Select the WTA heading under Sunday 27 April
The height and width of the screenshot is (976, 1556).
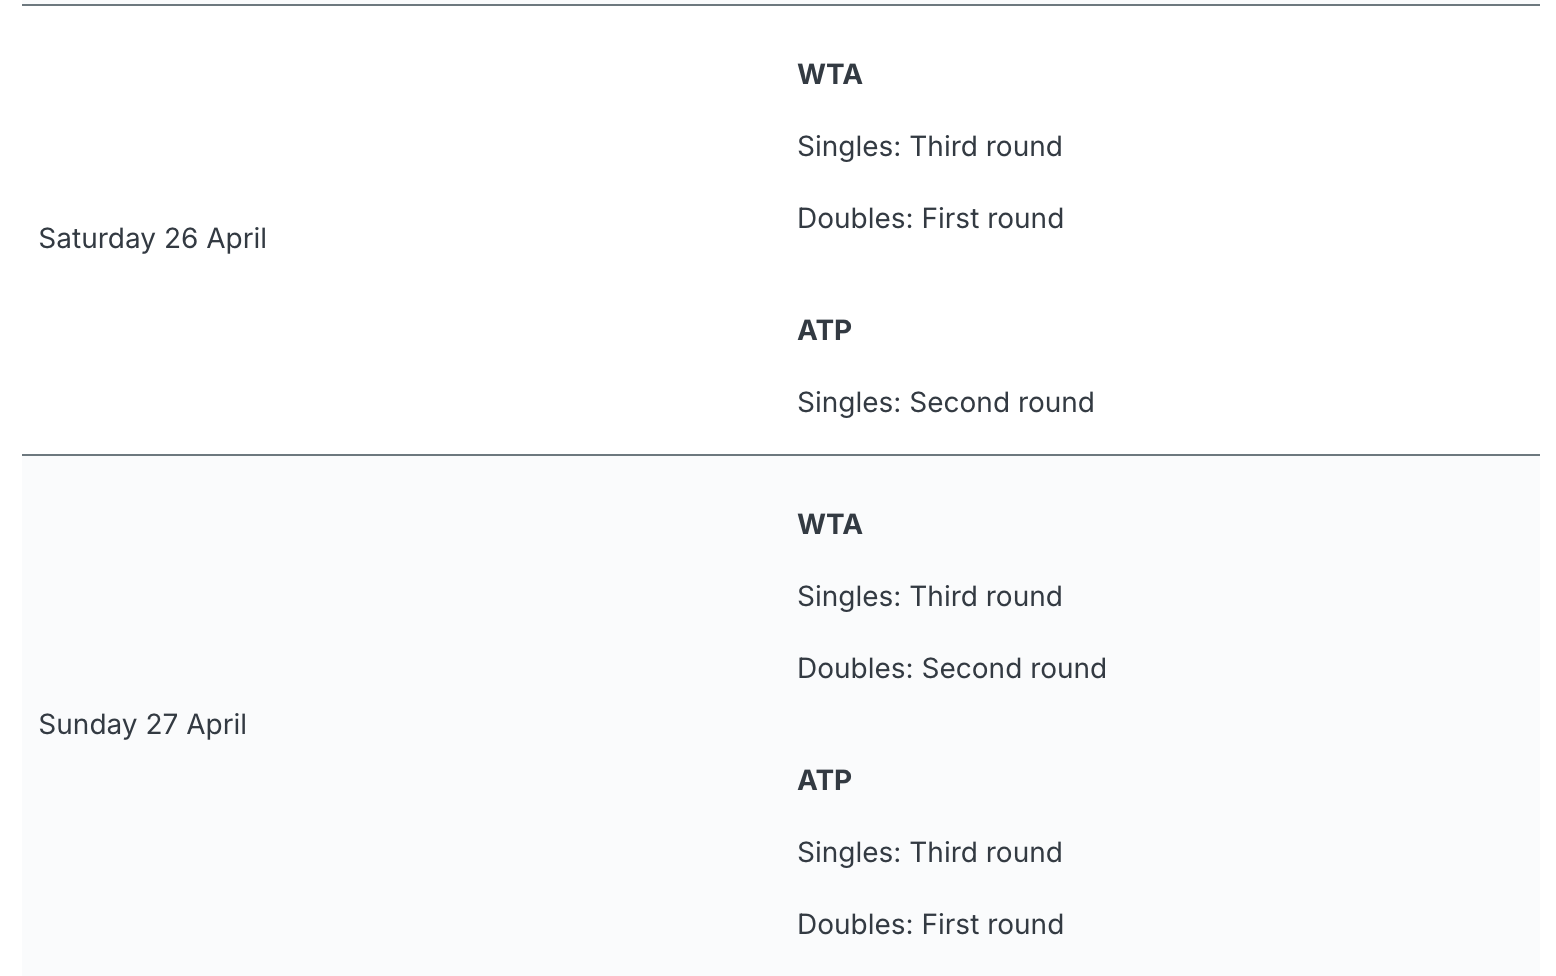[829, 524]
